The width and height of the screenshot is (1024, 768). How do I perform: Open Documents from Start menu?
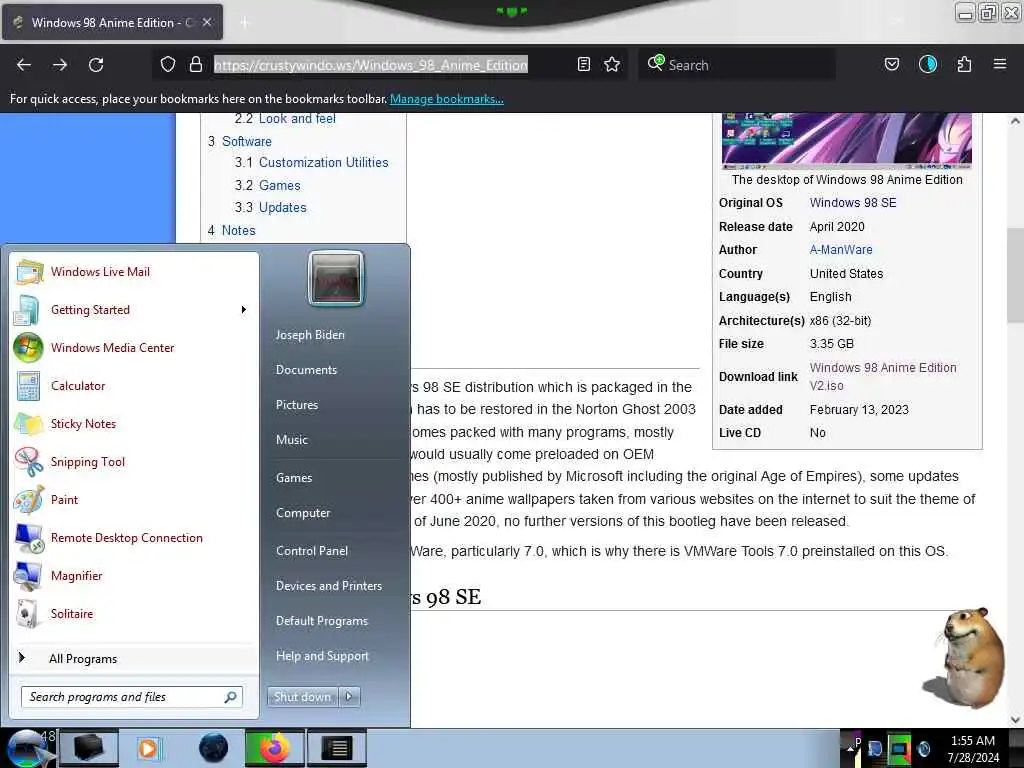(306, 370)
